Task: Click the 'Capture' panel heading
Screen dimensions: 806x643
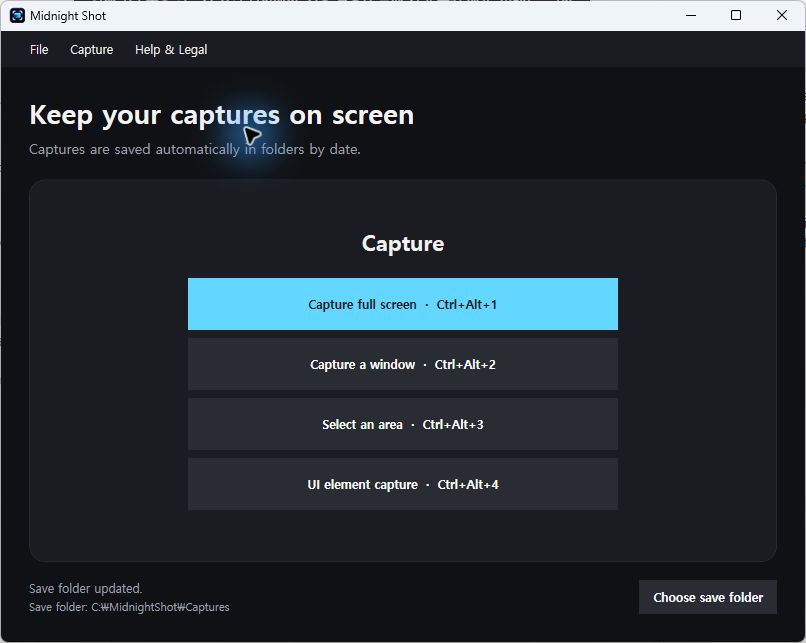Action: (402, 244)
